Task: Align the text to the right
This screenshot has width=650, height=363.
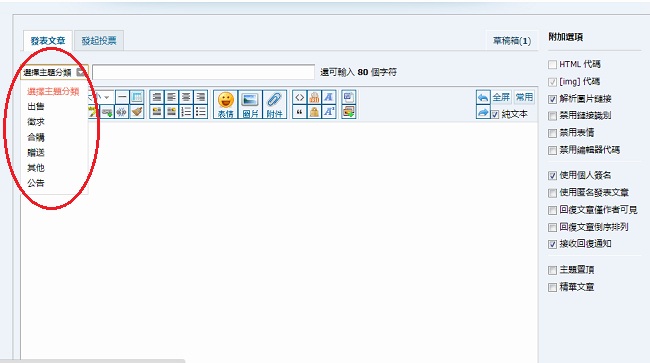Action: (201, 97)
